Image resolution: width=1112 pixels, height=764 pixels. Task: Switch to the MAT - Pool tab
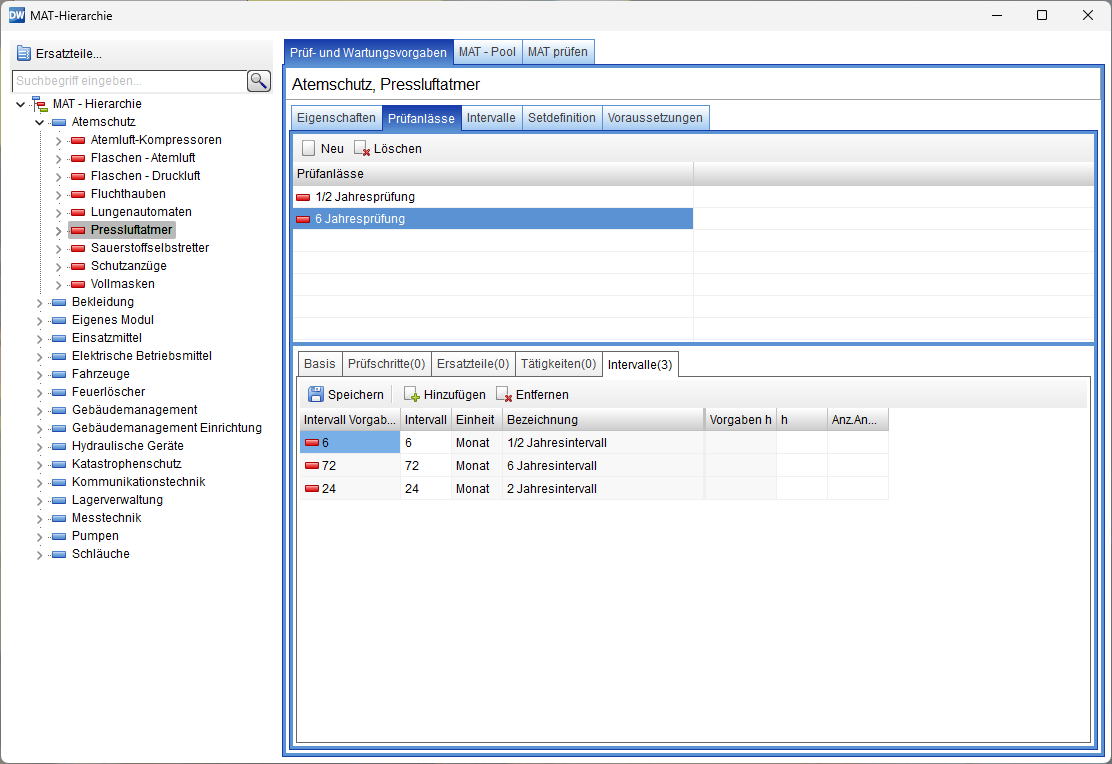click(488, 52)
